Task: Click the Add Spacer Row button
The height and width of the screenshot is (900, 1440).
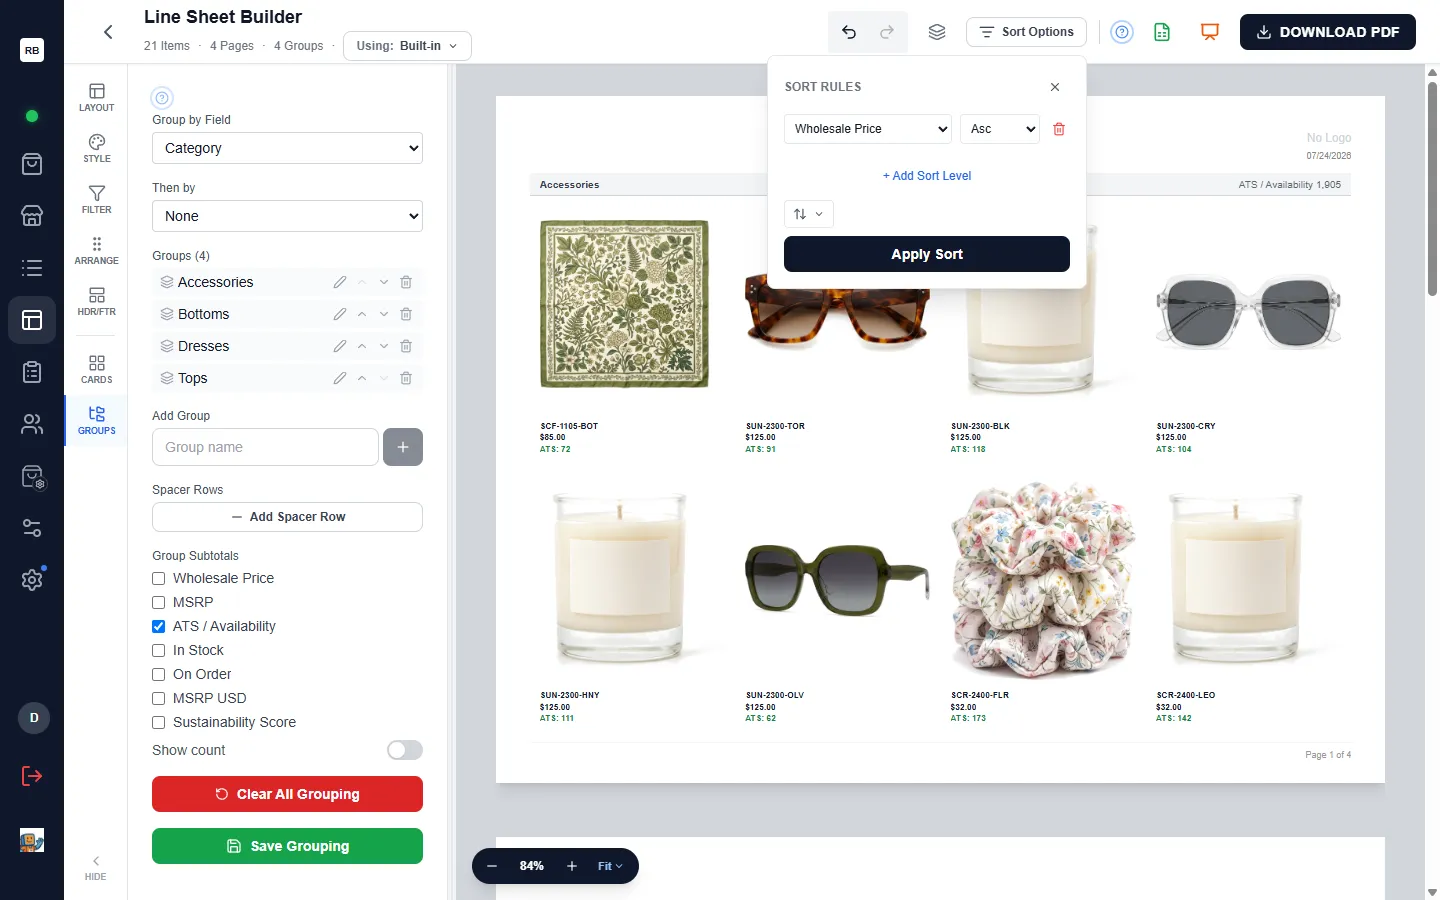Action: 287,517
